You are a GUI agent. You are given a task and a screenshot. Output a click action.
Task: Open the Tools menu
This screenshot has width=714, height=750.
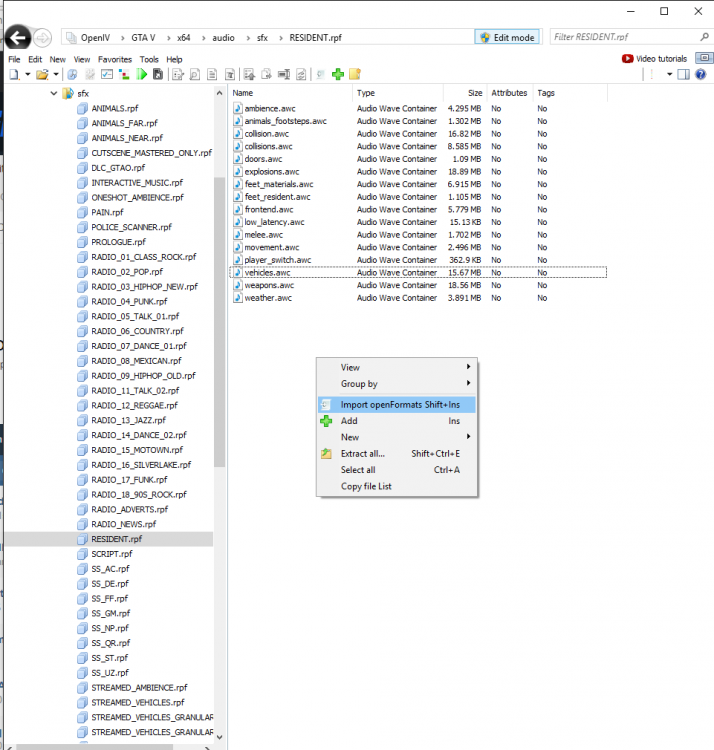149,59
